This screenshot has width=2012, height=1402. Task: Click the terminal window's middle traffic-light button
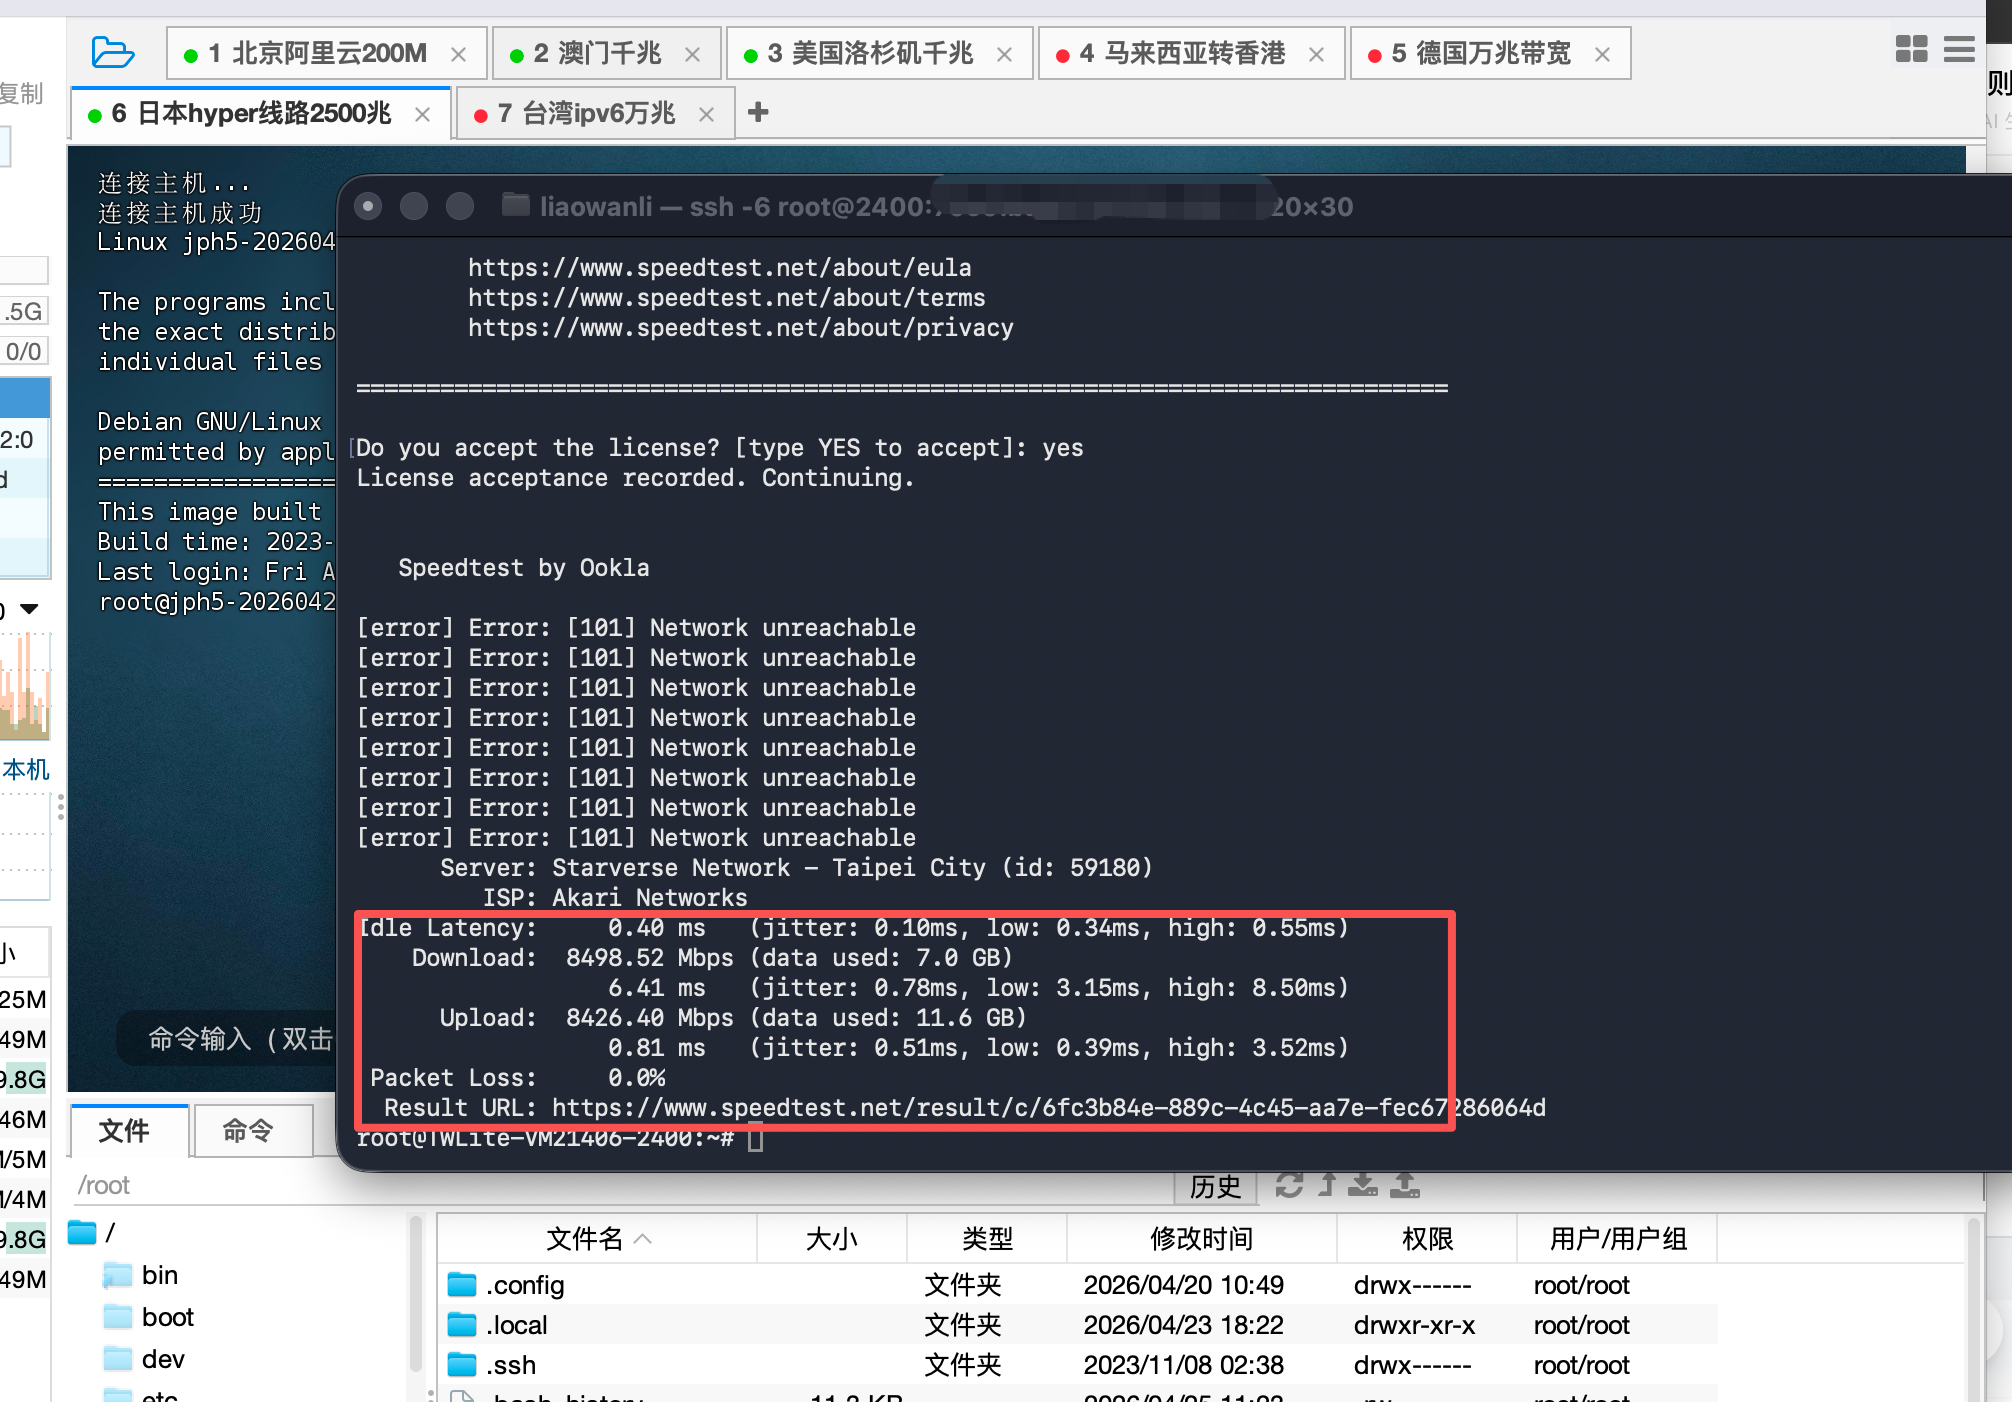click(414, 206)
